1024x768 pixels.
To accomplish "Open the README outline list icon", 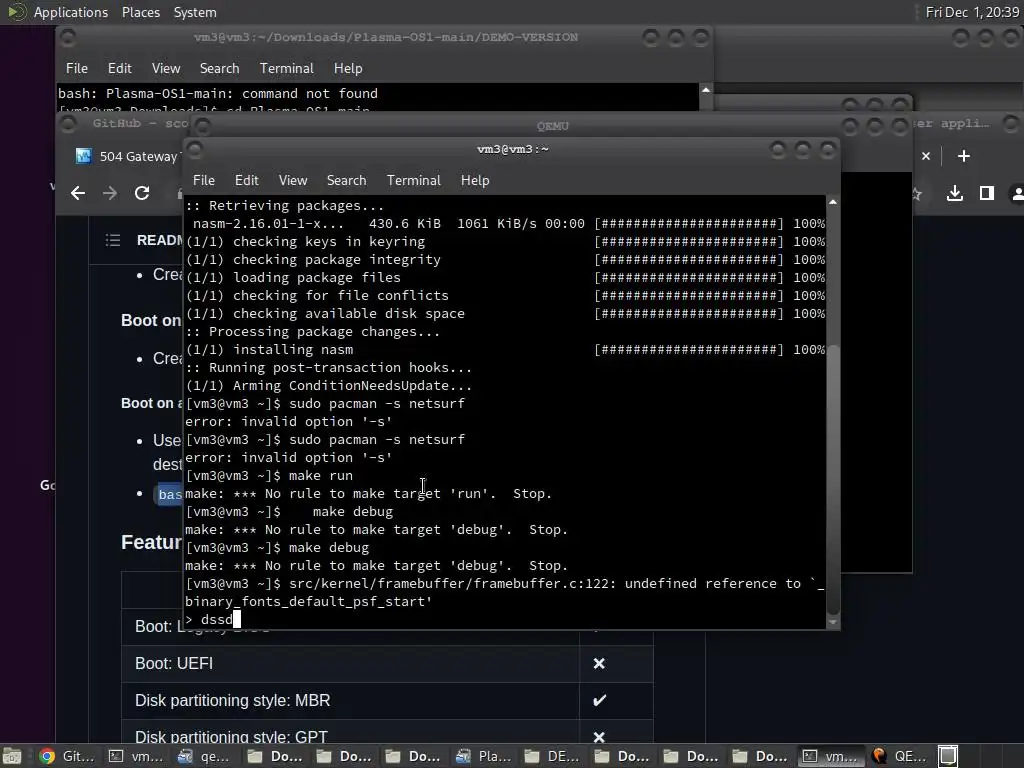I will point(113,240).
